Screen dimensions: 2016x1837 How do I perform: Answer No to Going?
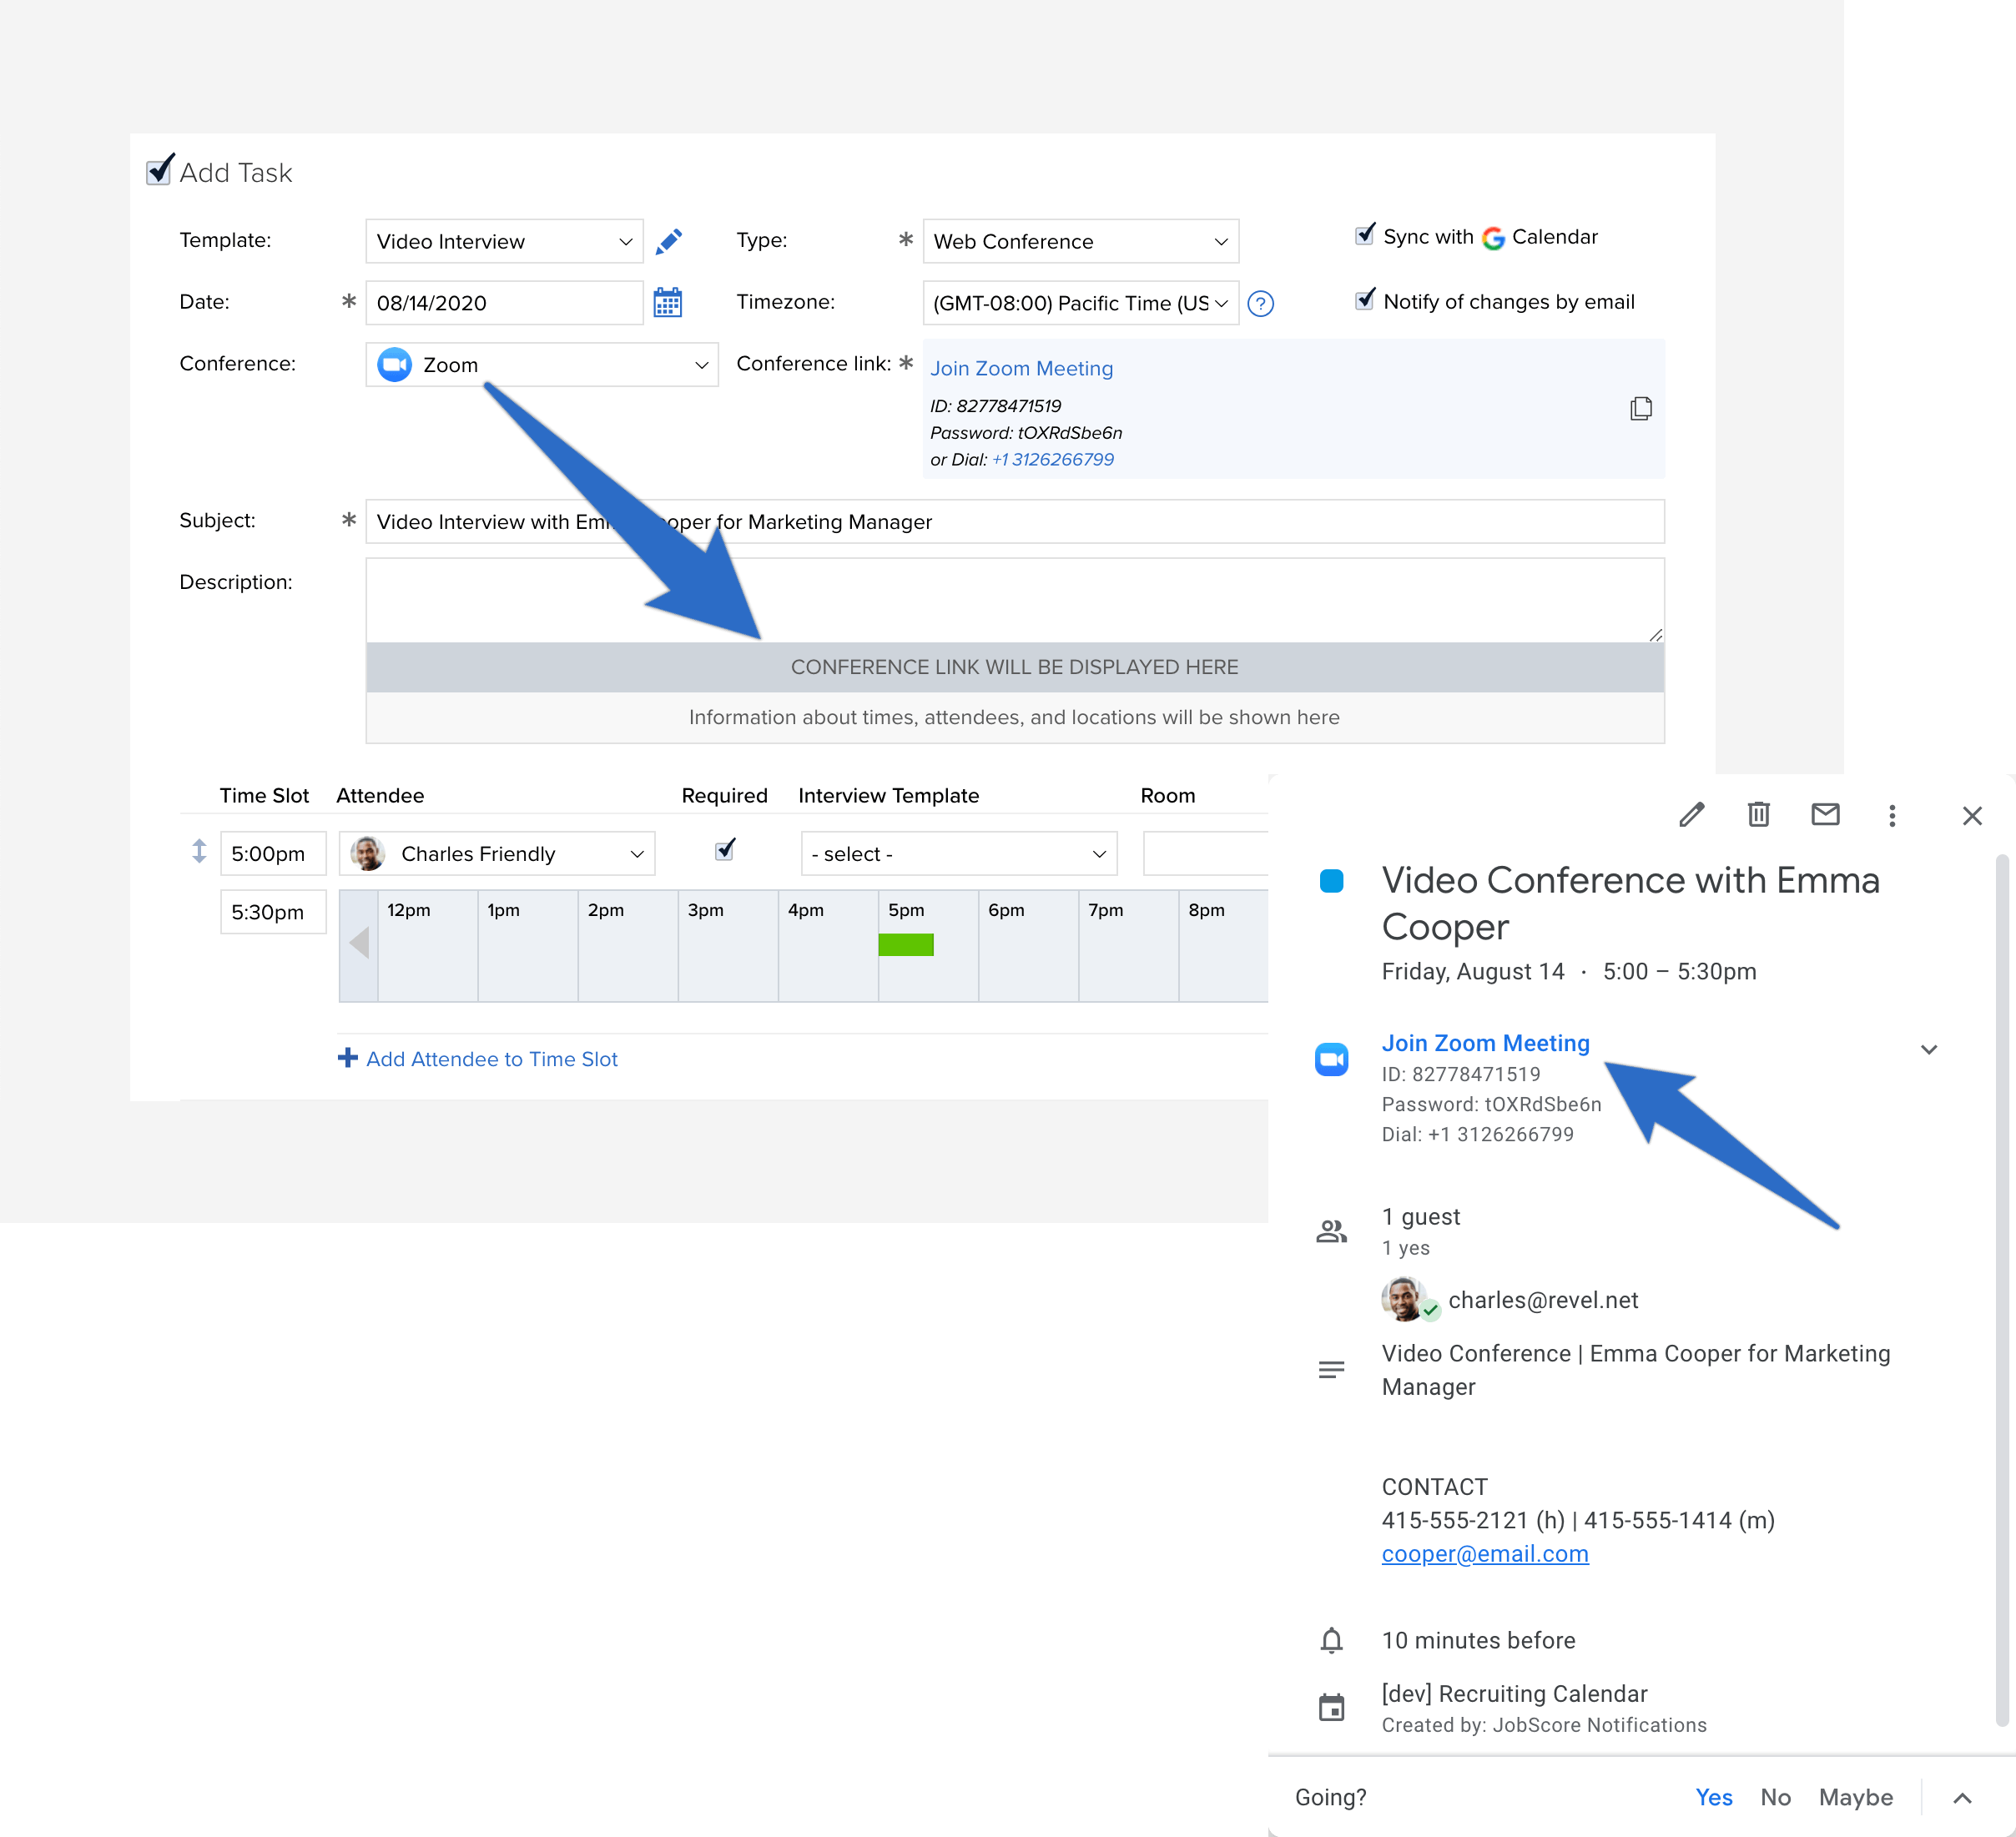click(x=1775, y=1797)
